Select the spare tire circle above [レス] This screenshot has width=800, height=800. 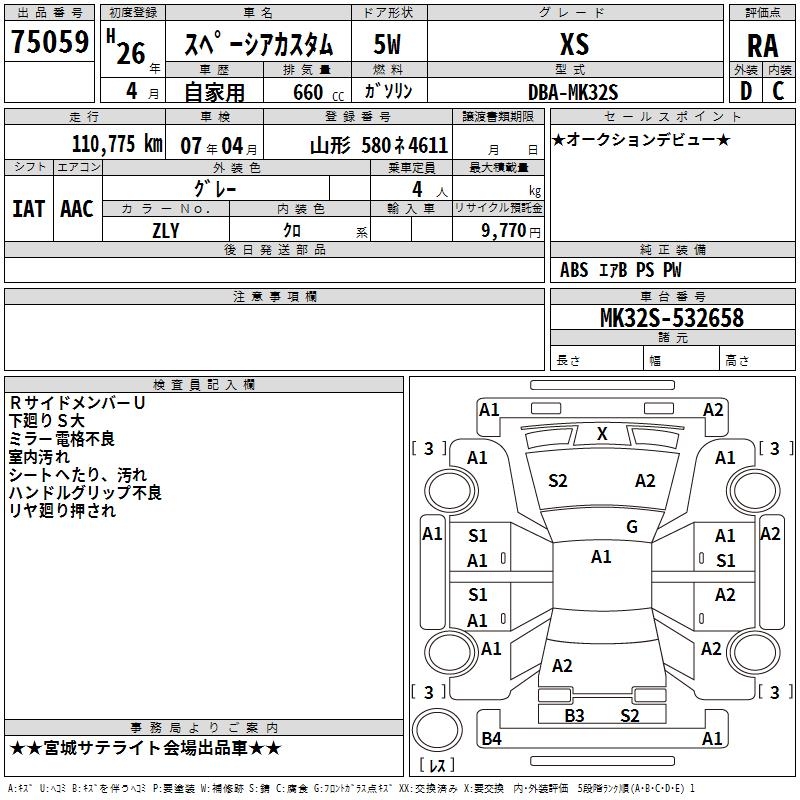coord(437,730)
